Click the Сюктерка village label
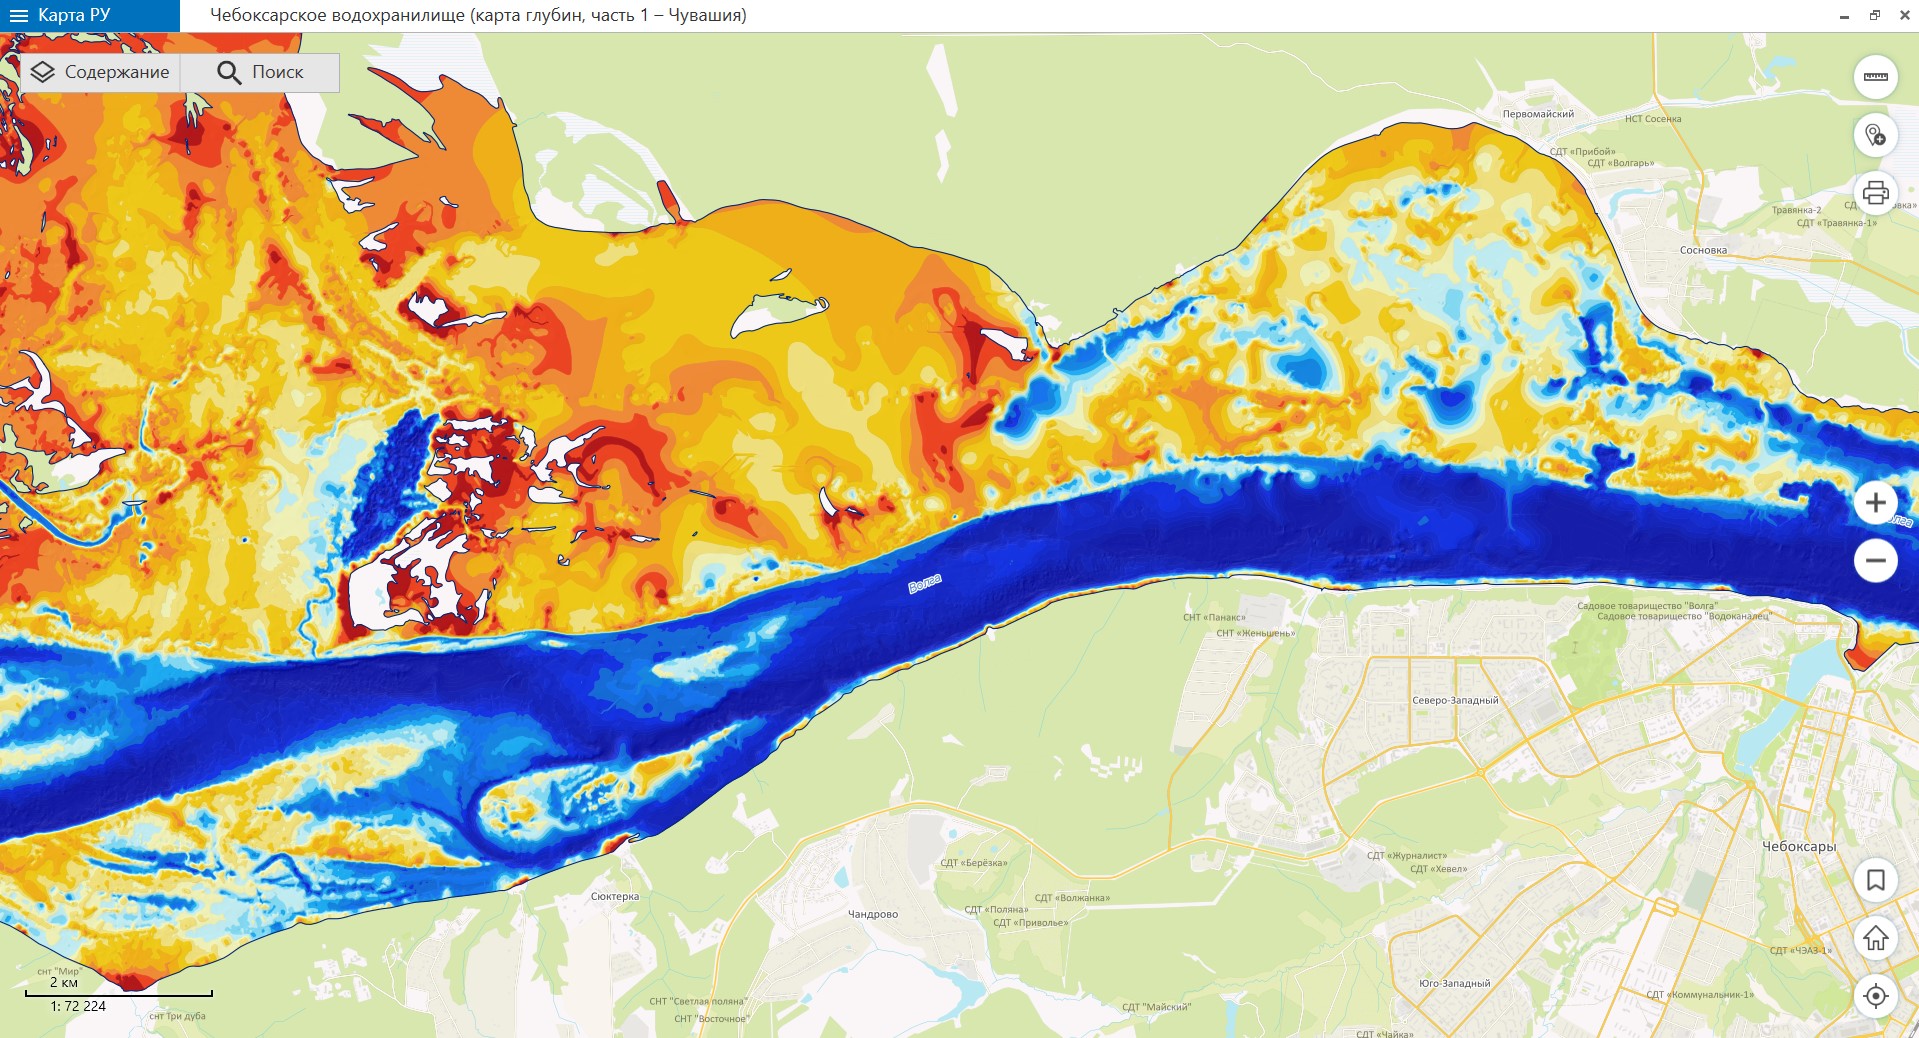The width and height of the screenshot is (1919, 1038). [614, 896]
